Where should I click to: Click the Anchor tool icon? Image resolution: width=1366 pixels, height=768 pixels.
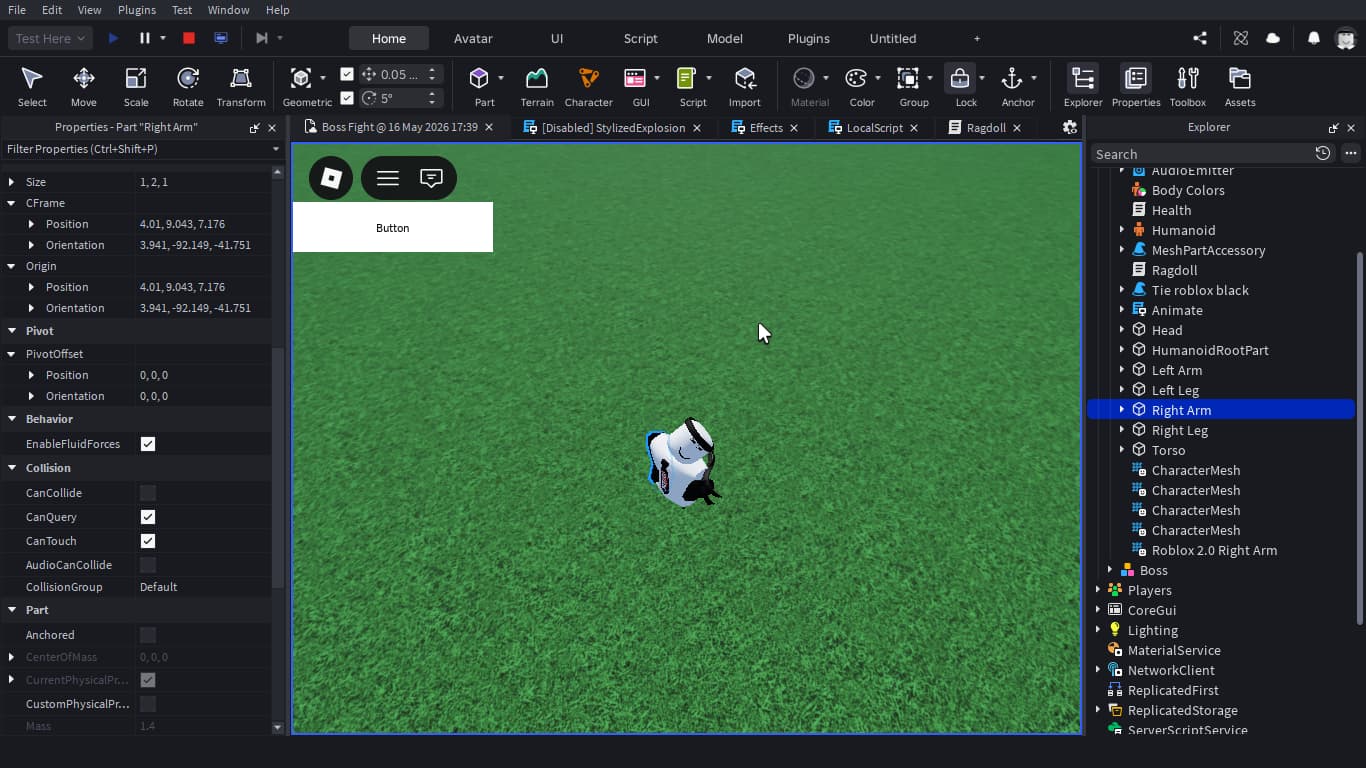click(x=1013, y=79)
